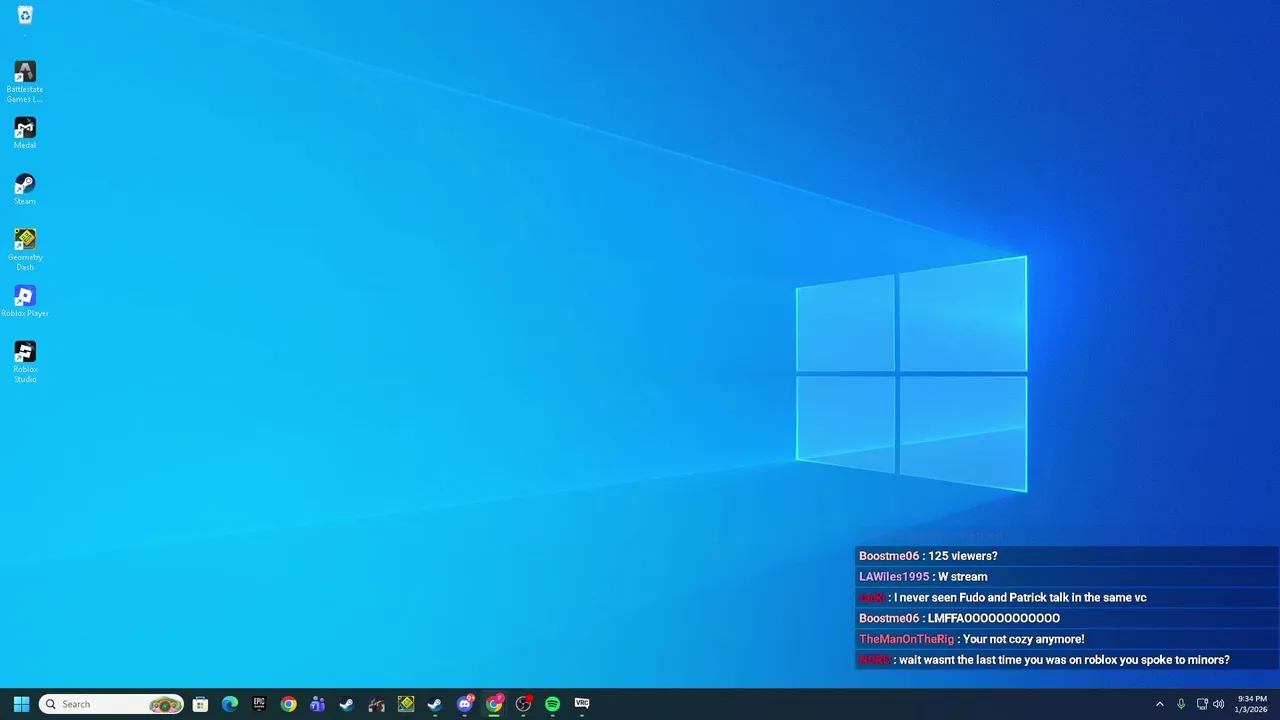Viewport: 1280px width, 720px height.
Task: Select the Roblox Player desktop shortcut
Action: pos(25,302)
